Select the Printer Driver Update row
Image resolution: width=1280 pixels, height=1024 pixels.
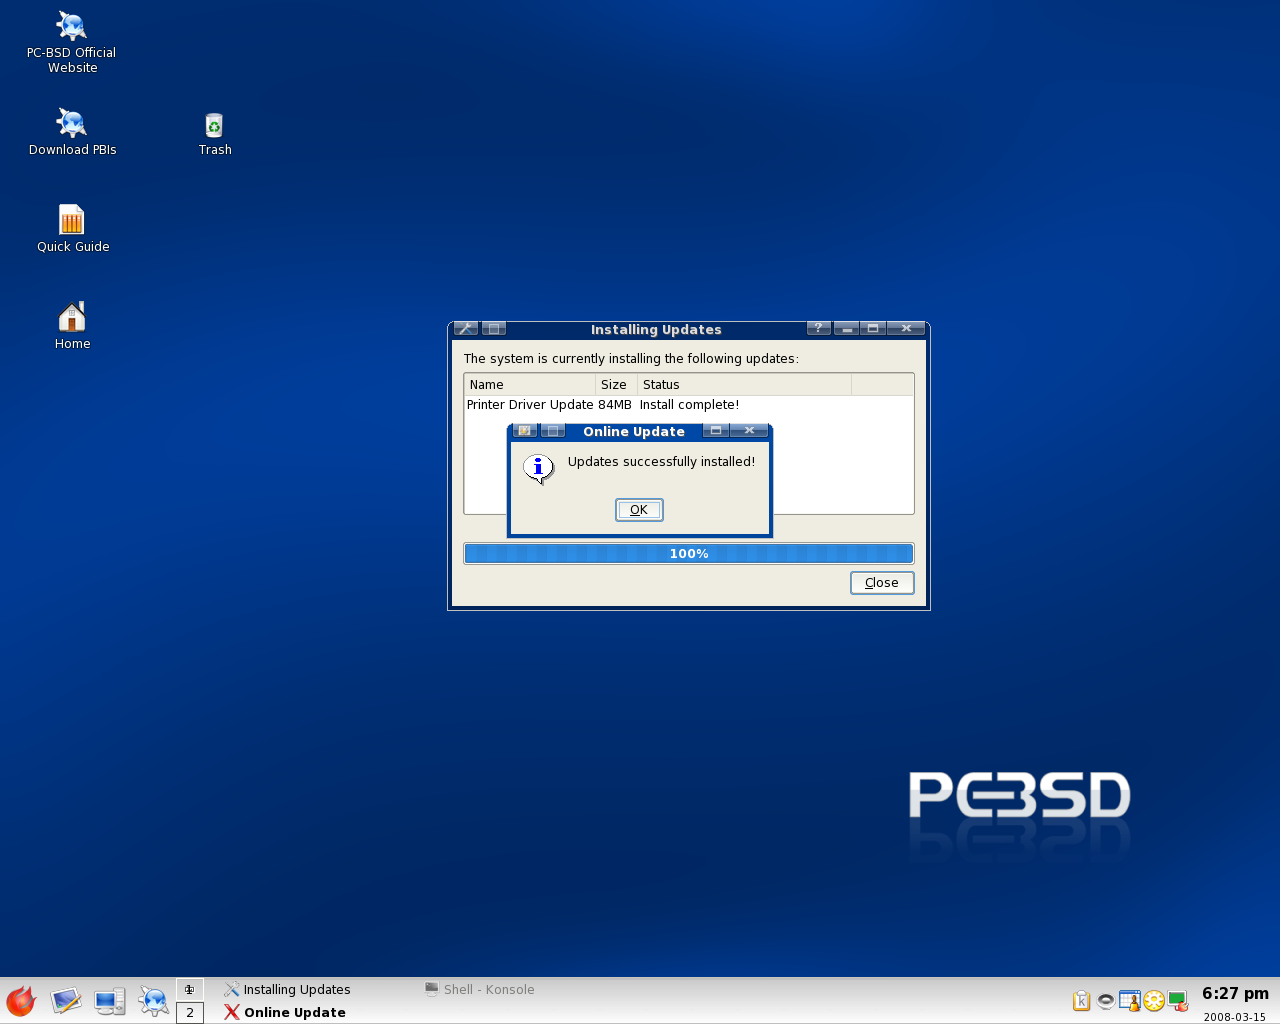point(688,405)
